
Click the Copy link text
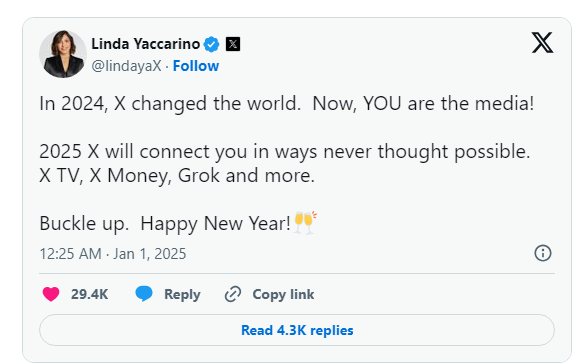[x=283, y=294]
